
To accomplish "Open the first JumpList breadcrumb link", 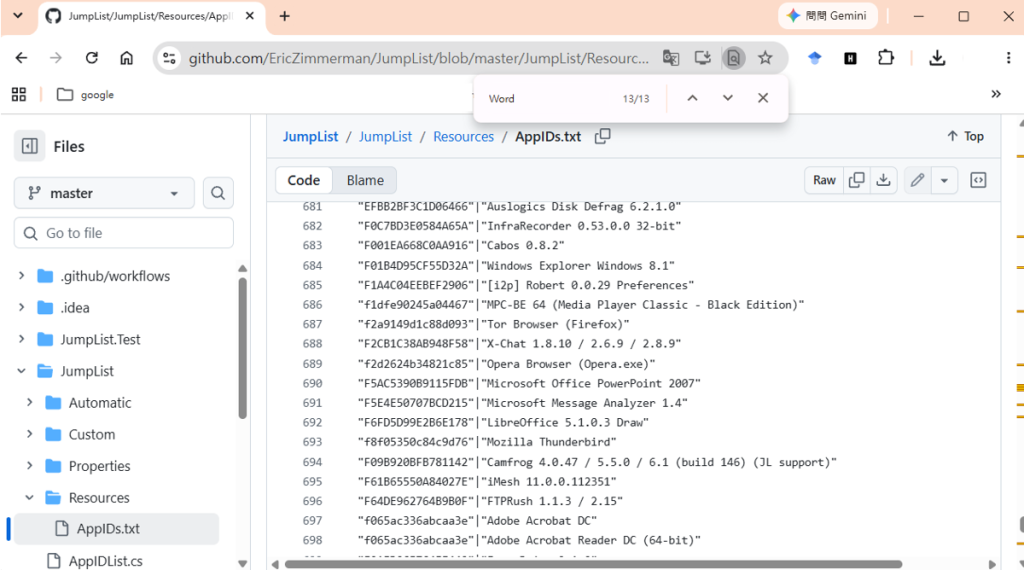I will [310, 136].
